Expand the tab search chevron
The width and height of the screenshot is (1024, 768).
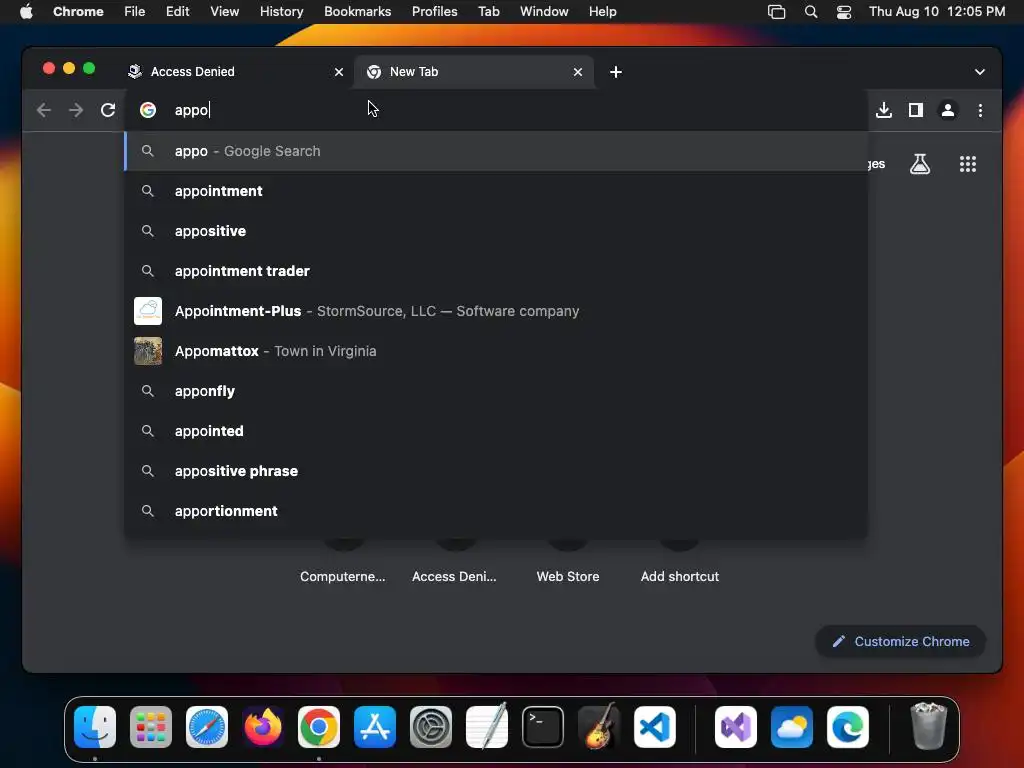click(x=979, y=72)
